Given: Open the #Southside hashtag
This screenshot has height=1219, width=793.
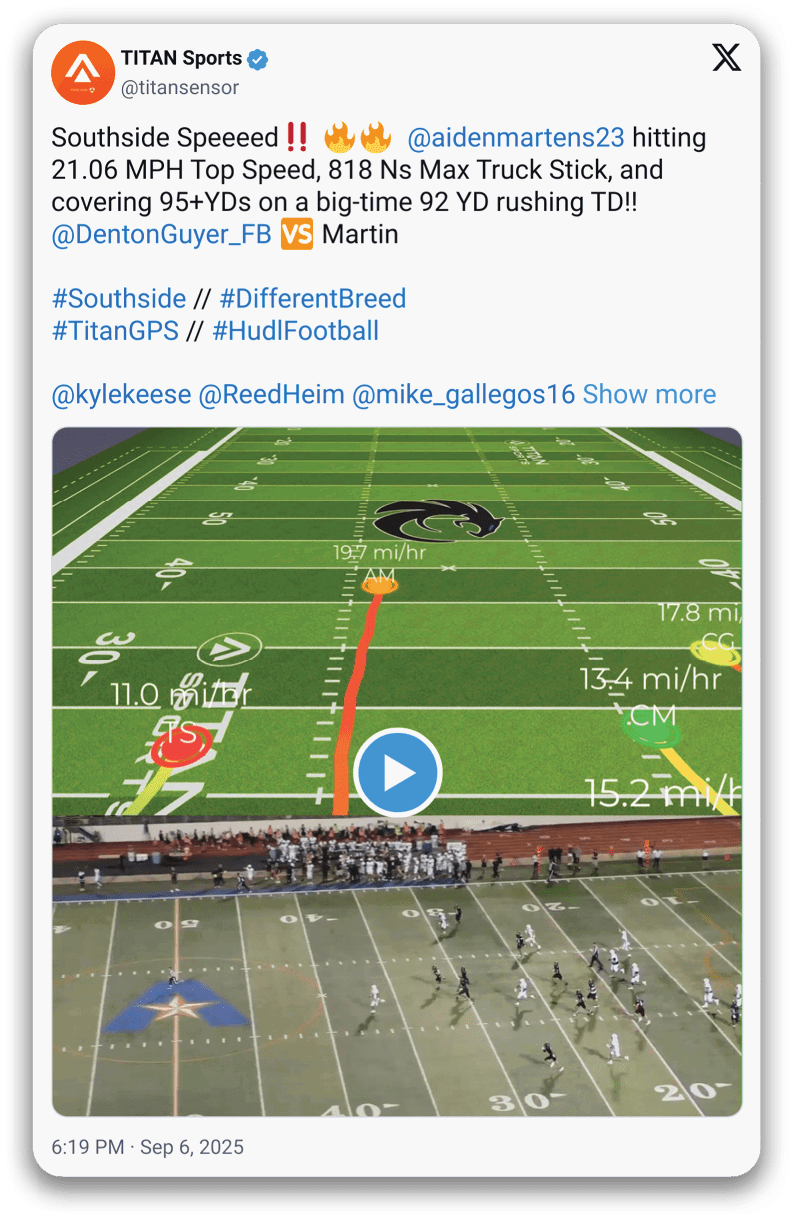Looking at the screenshot, I should pyautogui.click(x=119, y=299).
